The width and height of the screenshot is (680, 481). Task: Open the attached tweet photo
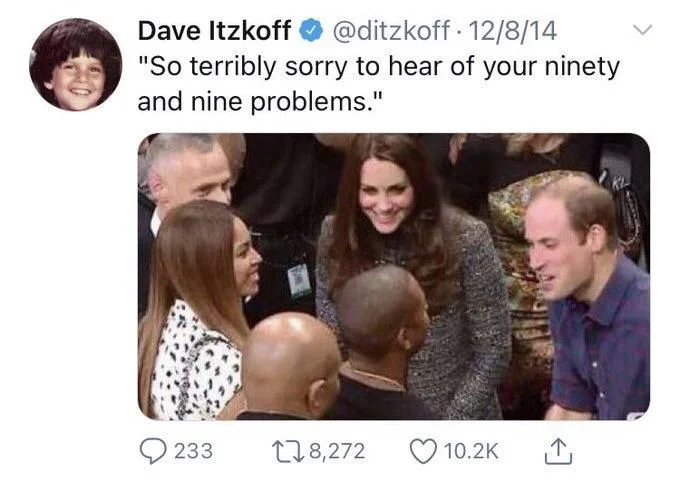point(394,276)
